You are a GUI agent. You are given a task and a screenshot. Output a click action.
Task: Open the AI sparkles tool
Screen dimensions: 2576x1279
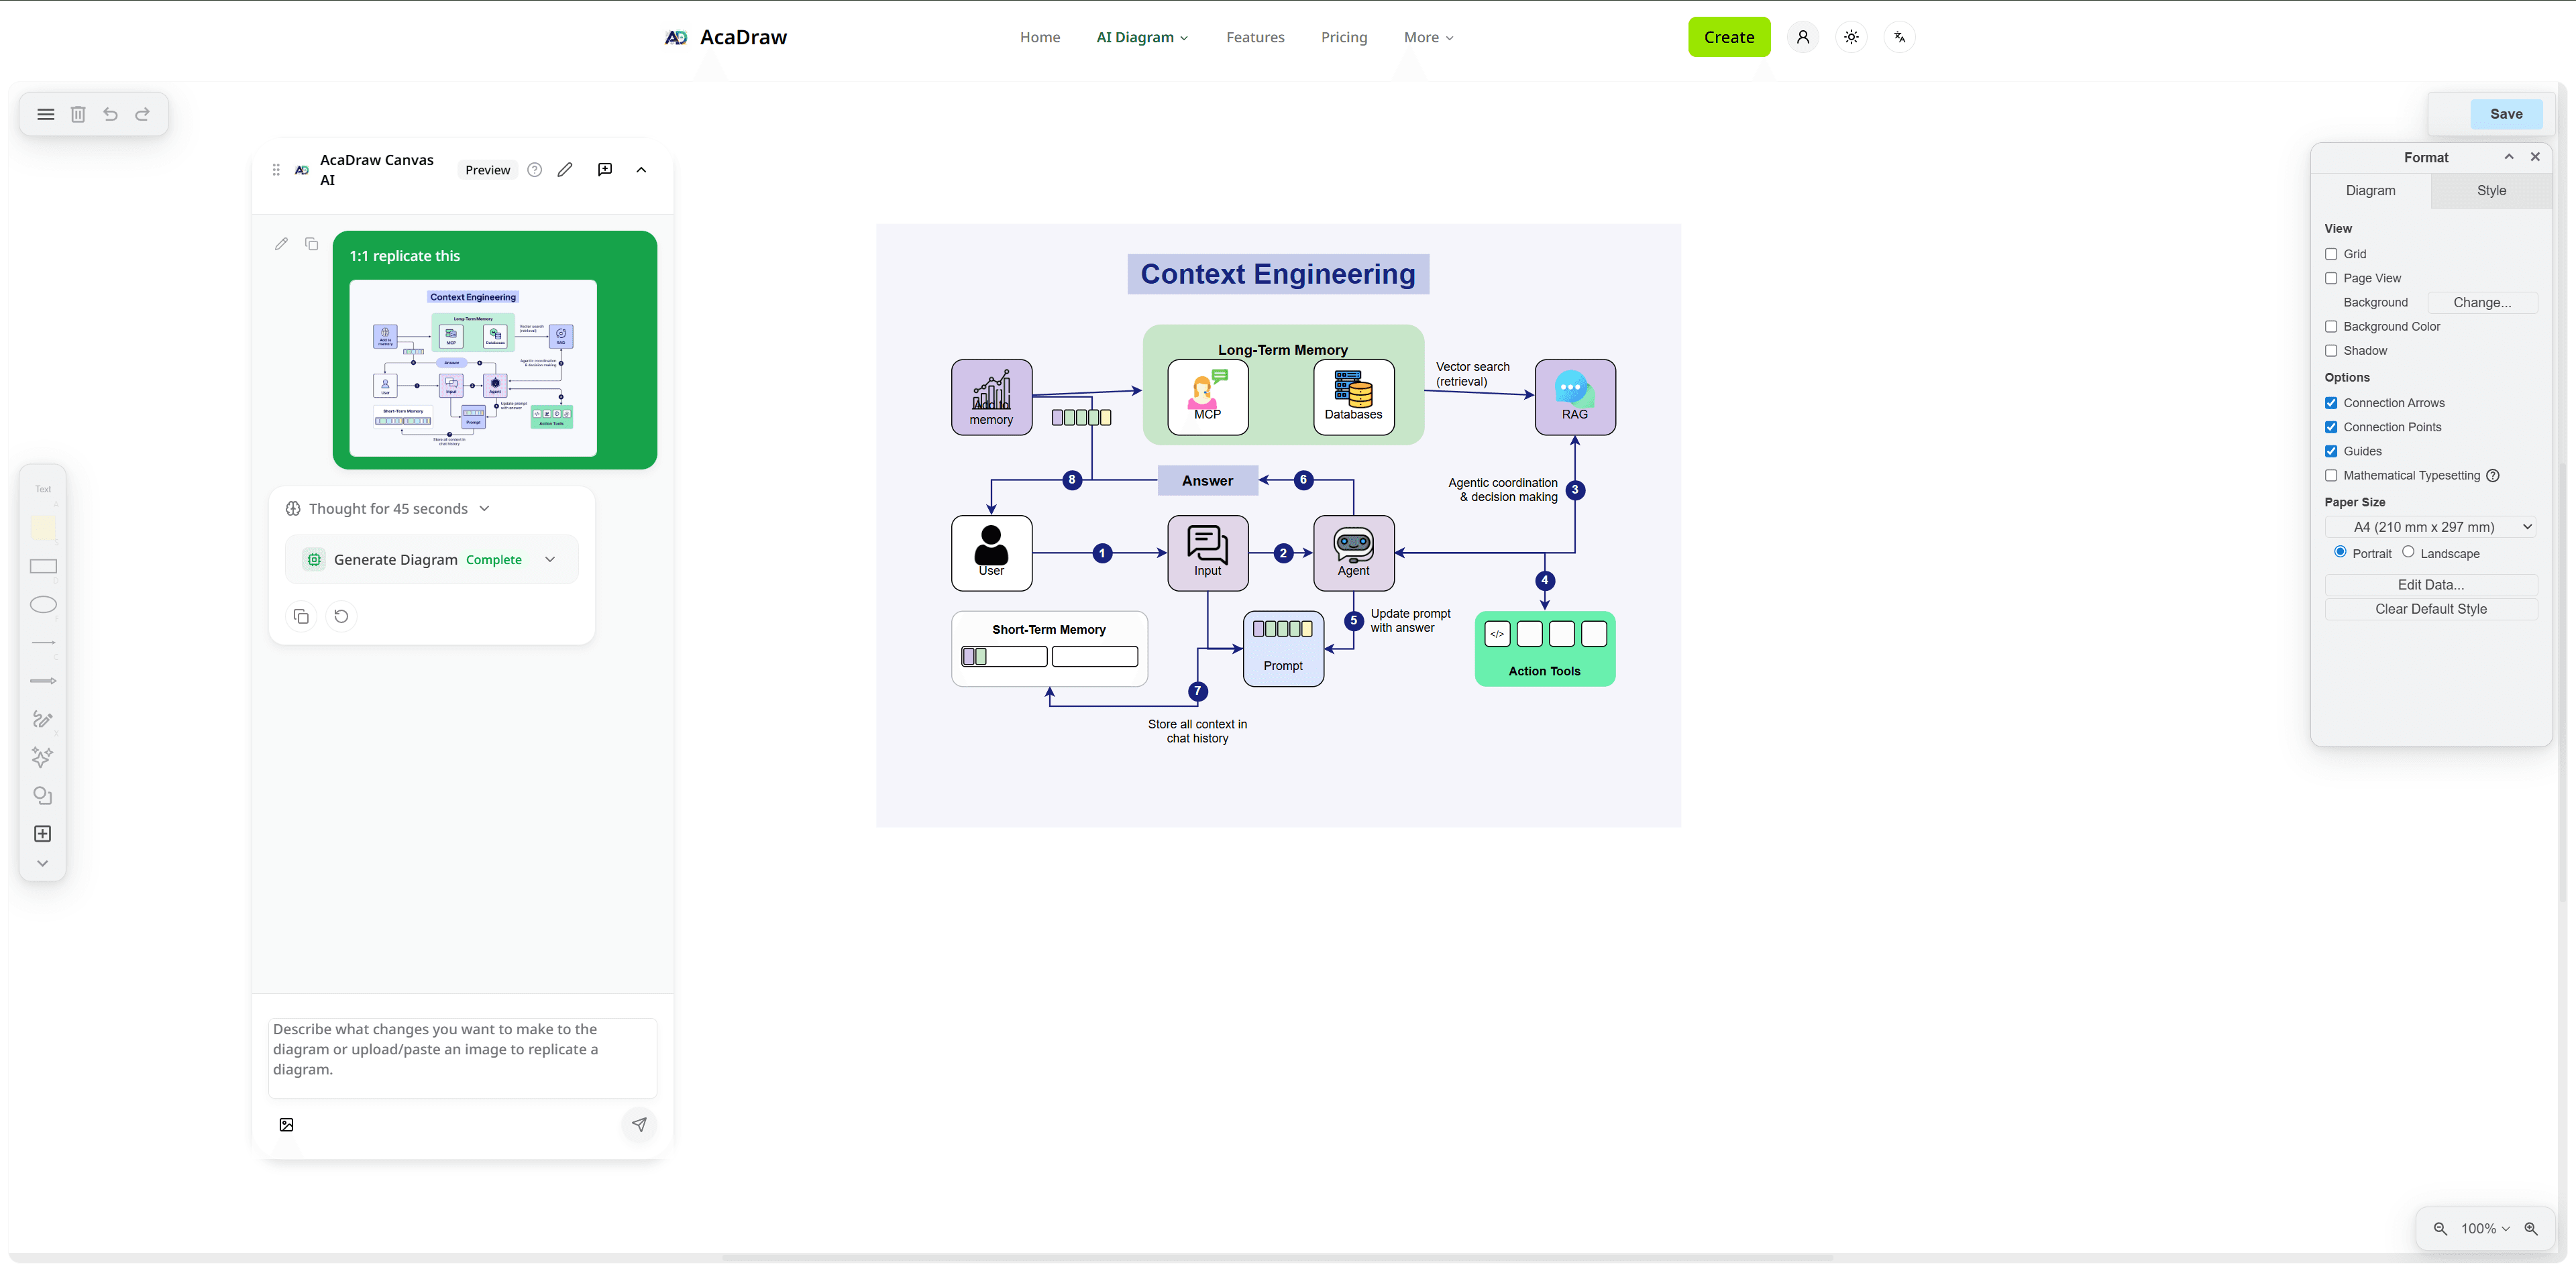pos(43,758)
